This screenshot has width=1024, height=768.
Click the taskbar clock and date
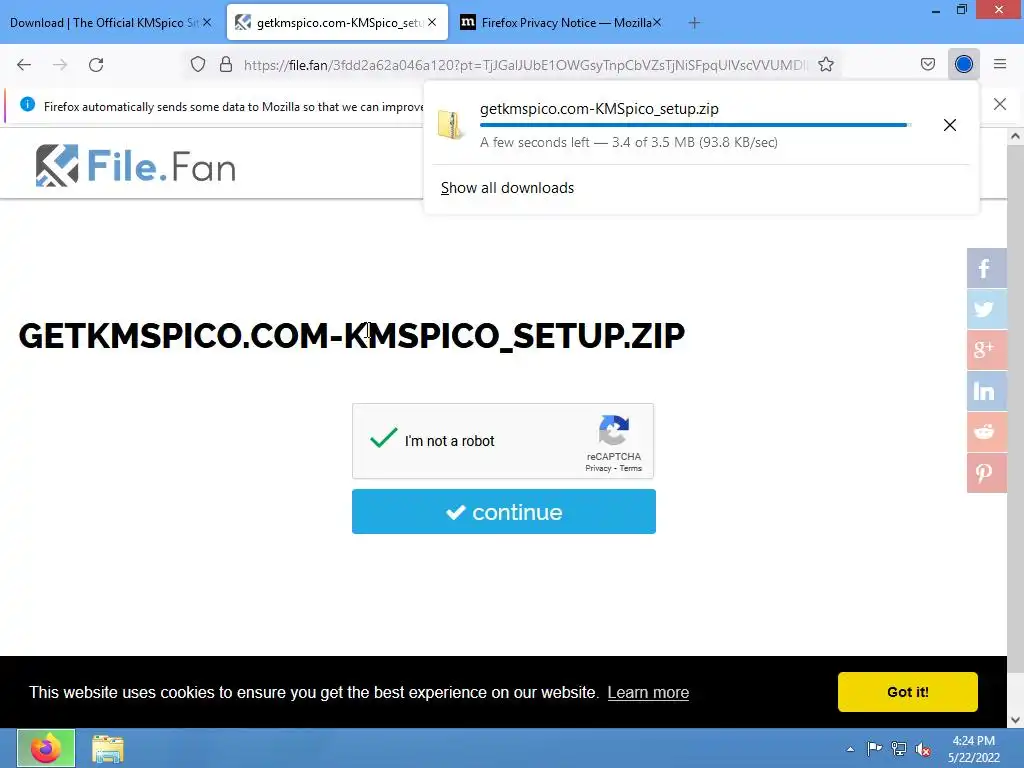coord(974,749)
